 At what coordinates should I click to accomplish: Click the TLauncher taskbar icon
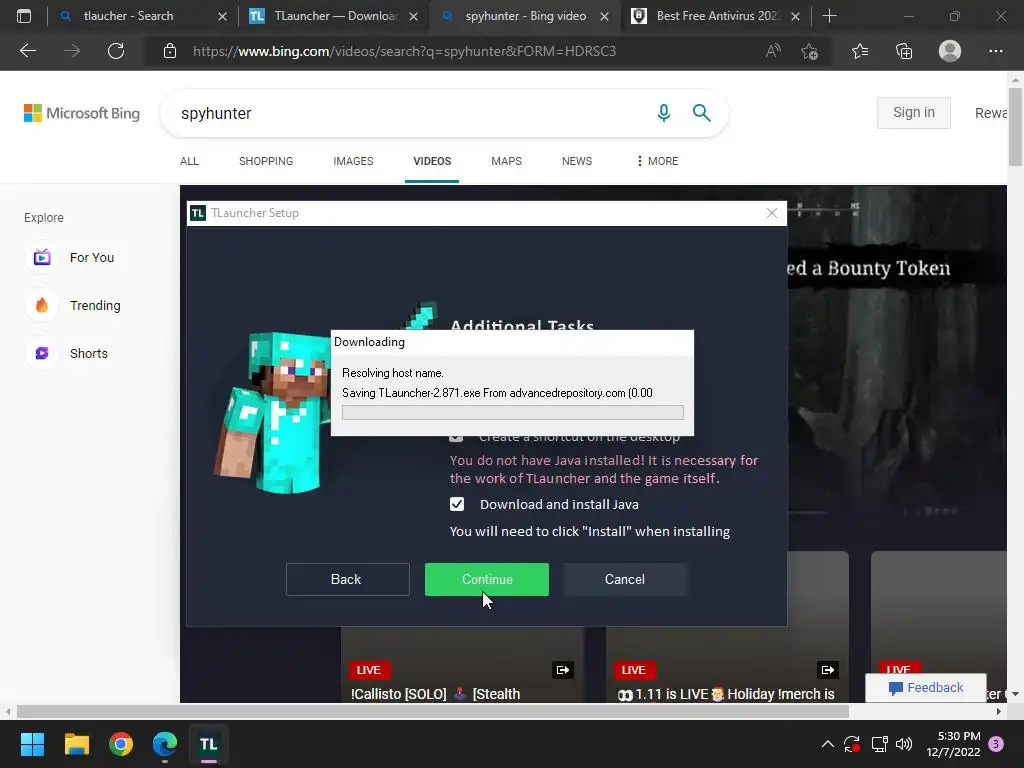point(209,744)
